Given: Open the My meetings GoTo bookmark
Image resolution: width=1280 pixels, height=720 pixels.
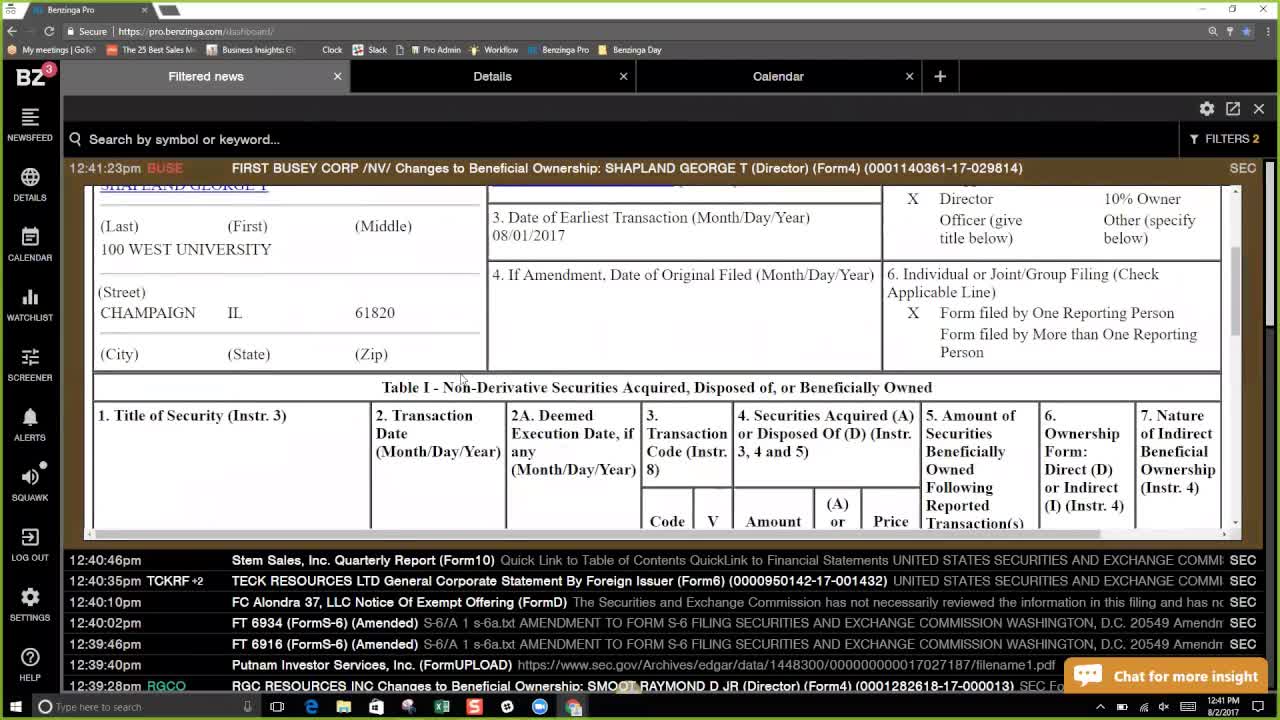Looking at the screenshot, I should [x=52, y=50].
